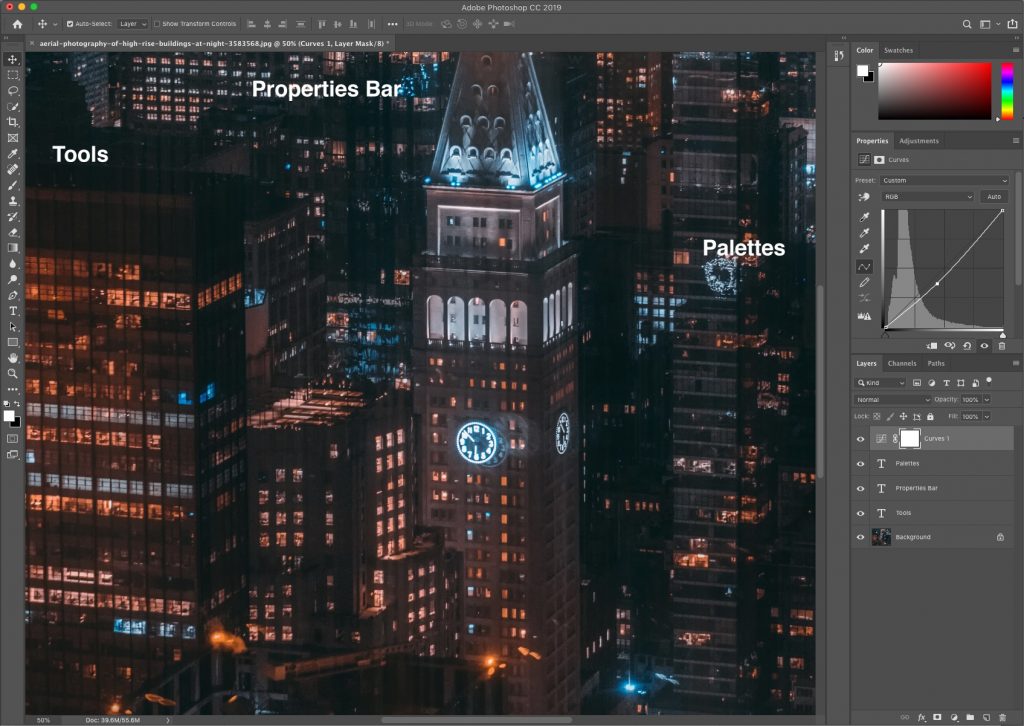Select the document tab aerial-photography jpg
The image size is (1024, 726).
[212, 44]
